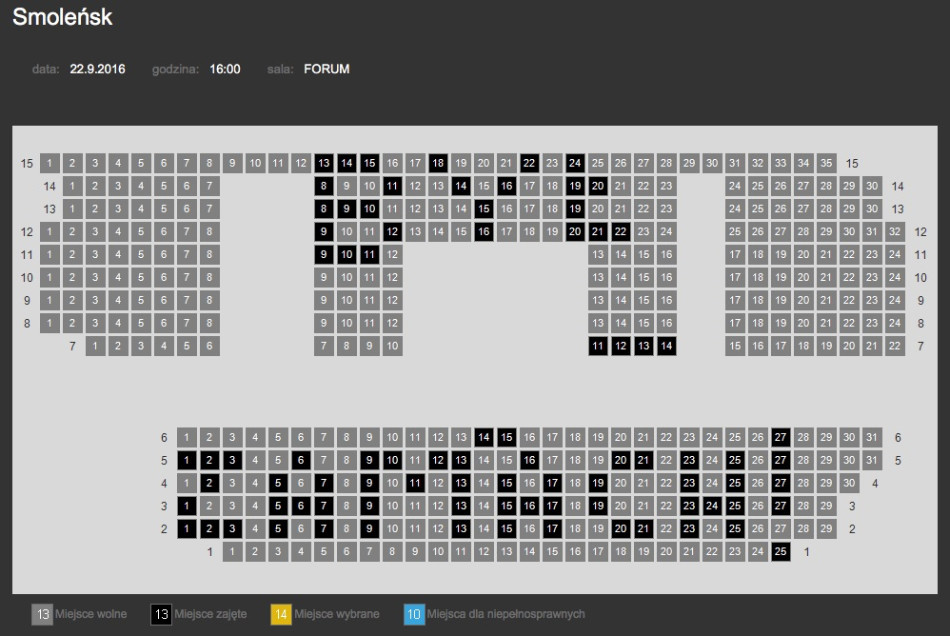Choose free seat 4 in row 2
Screen dimensions: 950x636
pyautogui.click(x=255, y=529)
